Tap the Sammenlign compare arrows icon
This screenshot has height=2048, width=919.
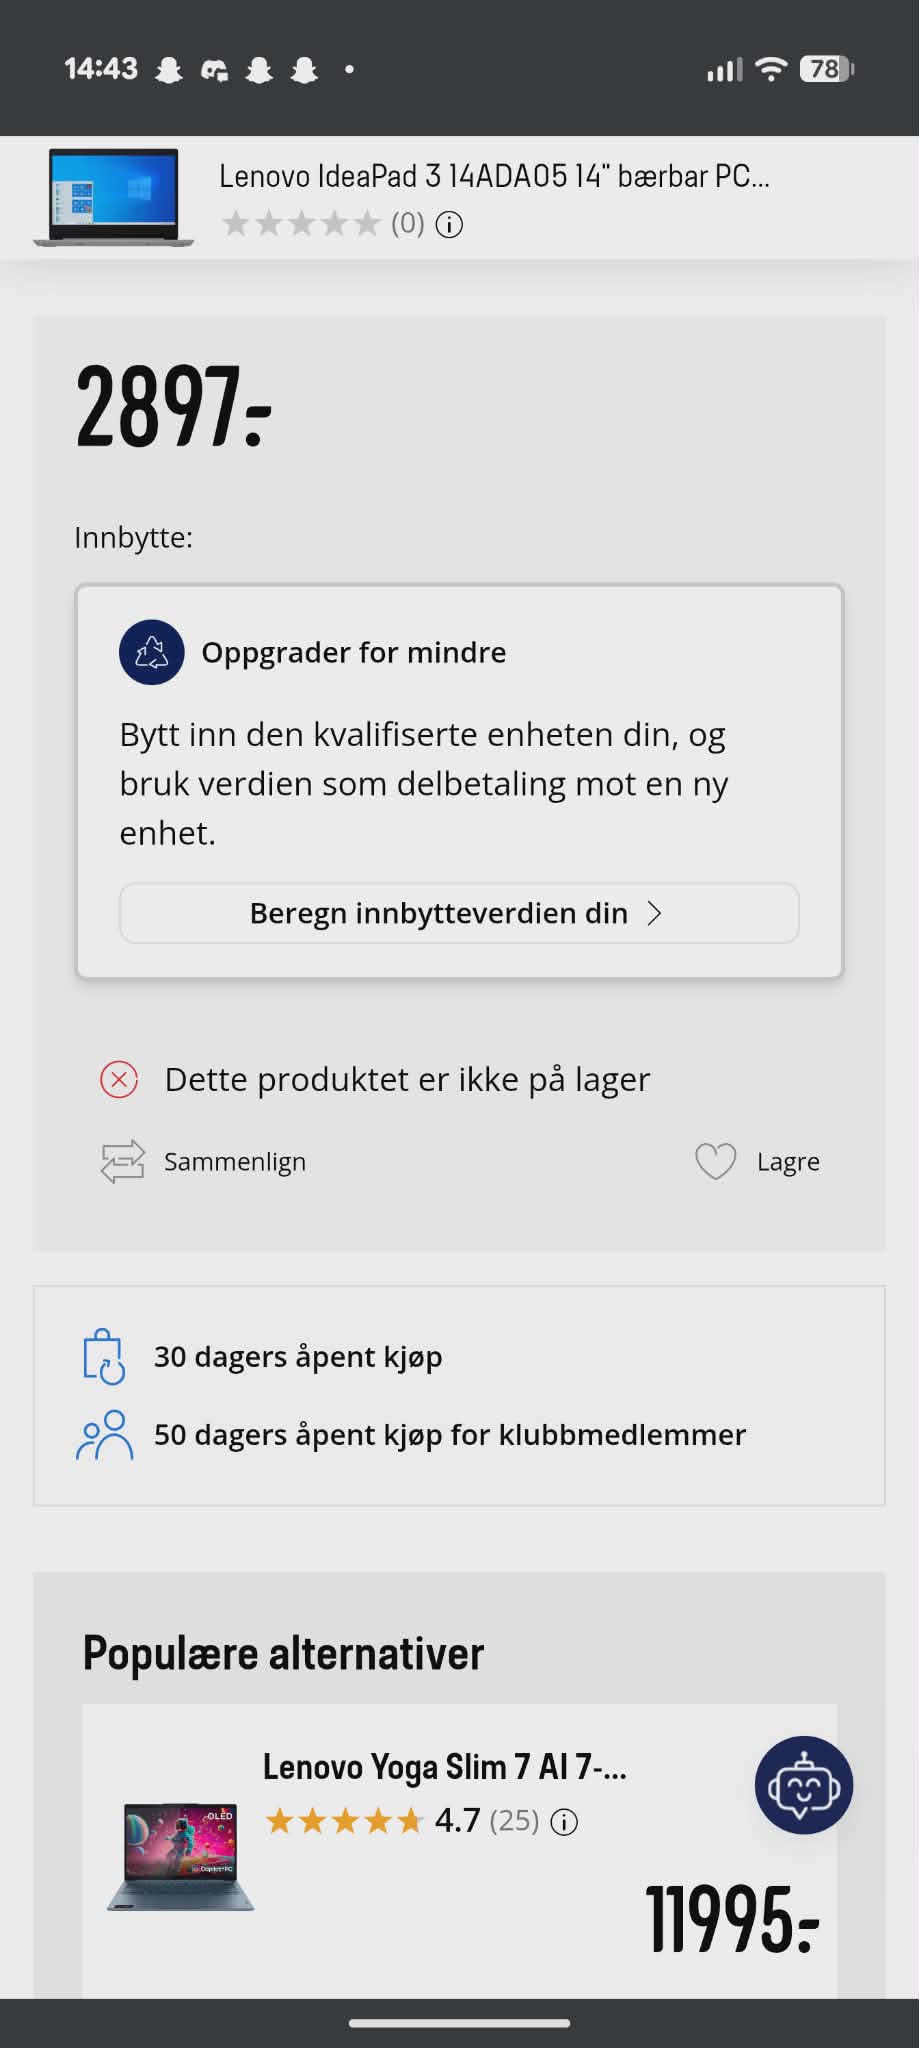[123, 1161]
